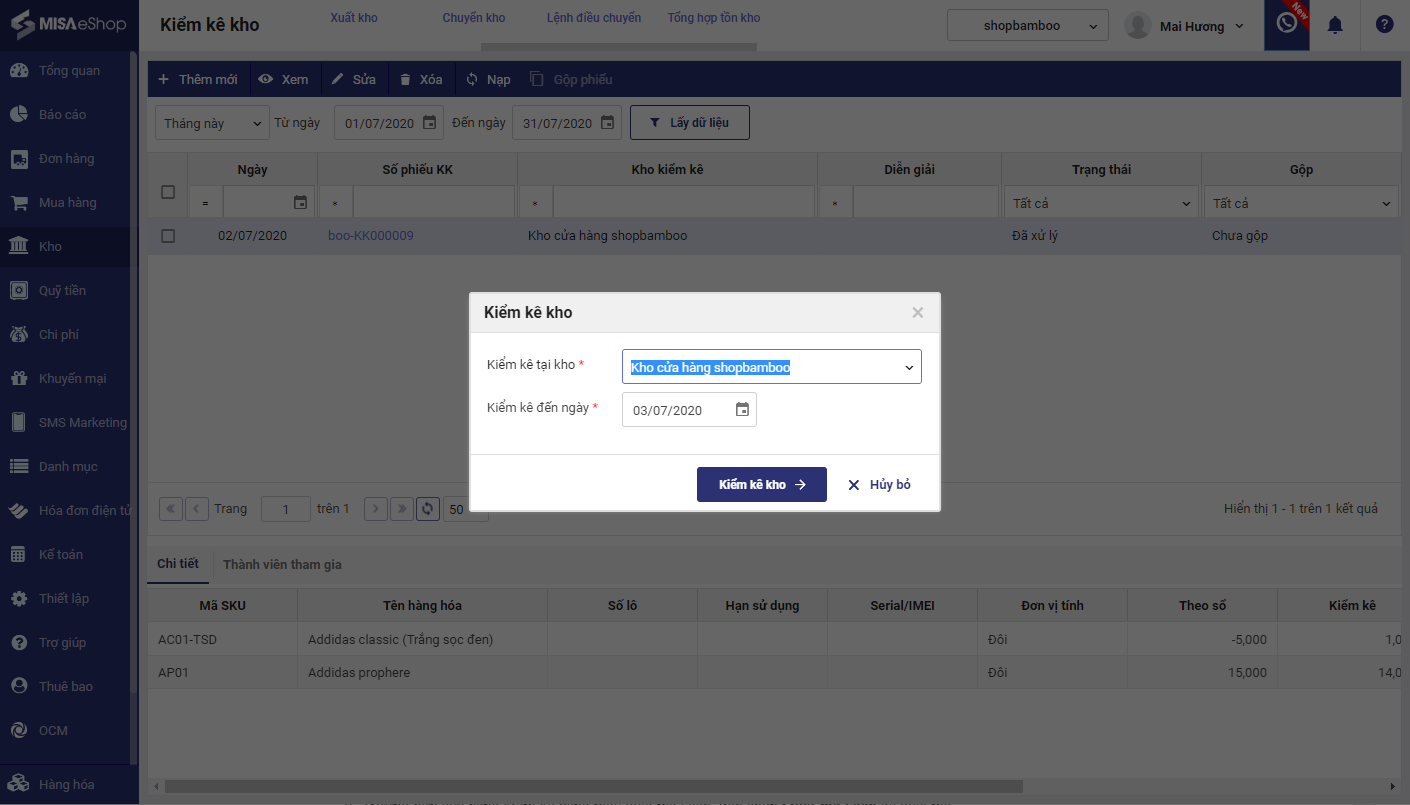Open the help question mark icon
This screenshot has width=1410, height=805.
[1384, 25]
